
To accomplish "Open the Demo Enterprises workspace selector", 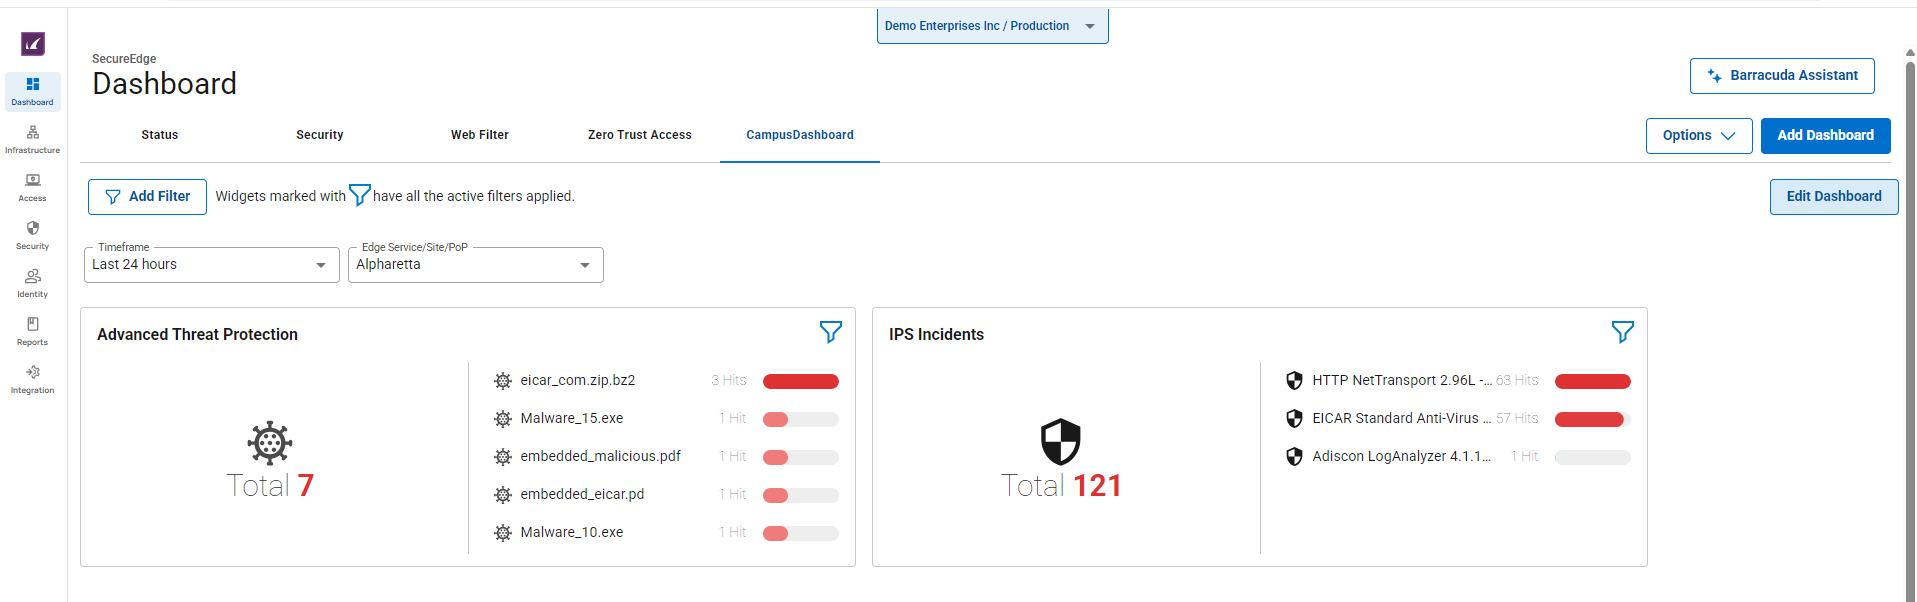I will 991,26.
